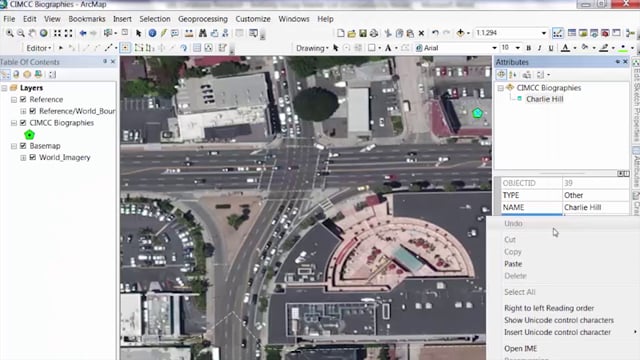Image resolution: width=640 pixels, height=360 pixels.
Task: Toggle Bold text formatting
Action: point(529,48)
